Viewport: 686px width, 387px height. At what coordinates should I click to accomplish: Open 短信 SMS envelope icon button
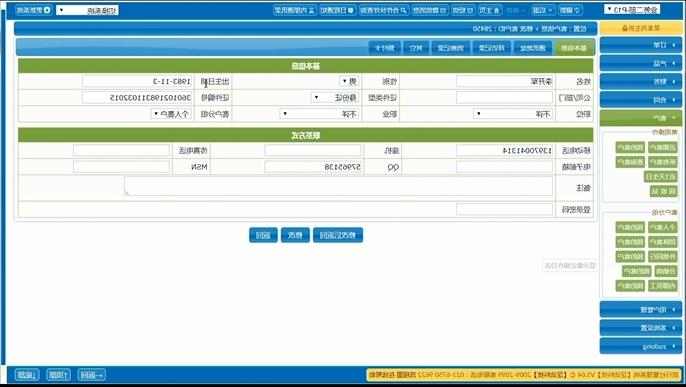[463, 10]
